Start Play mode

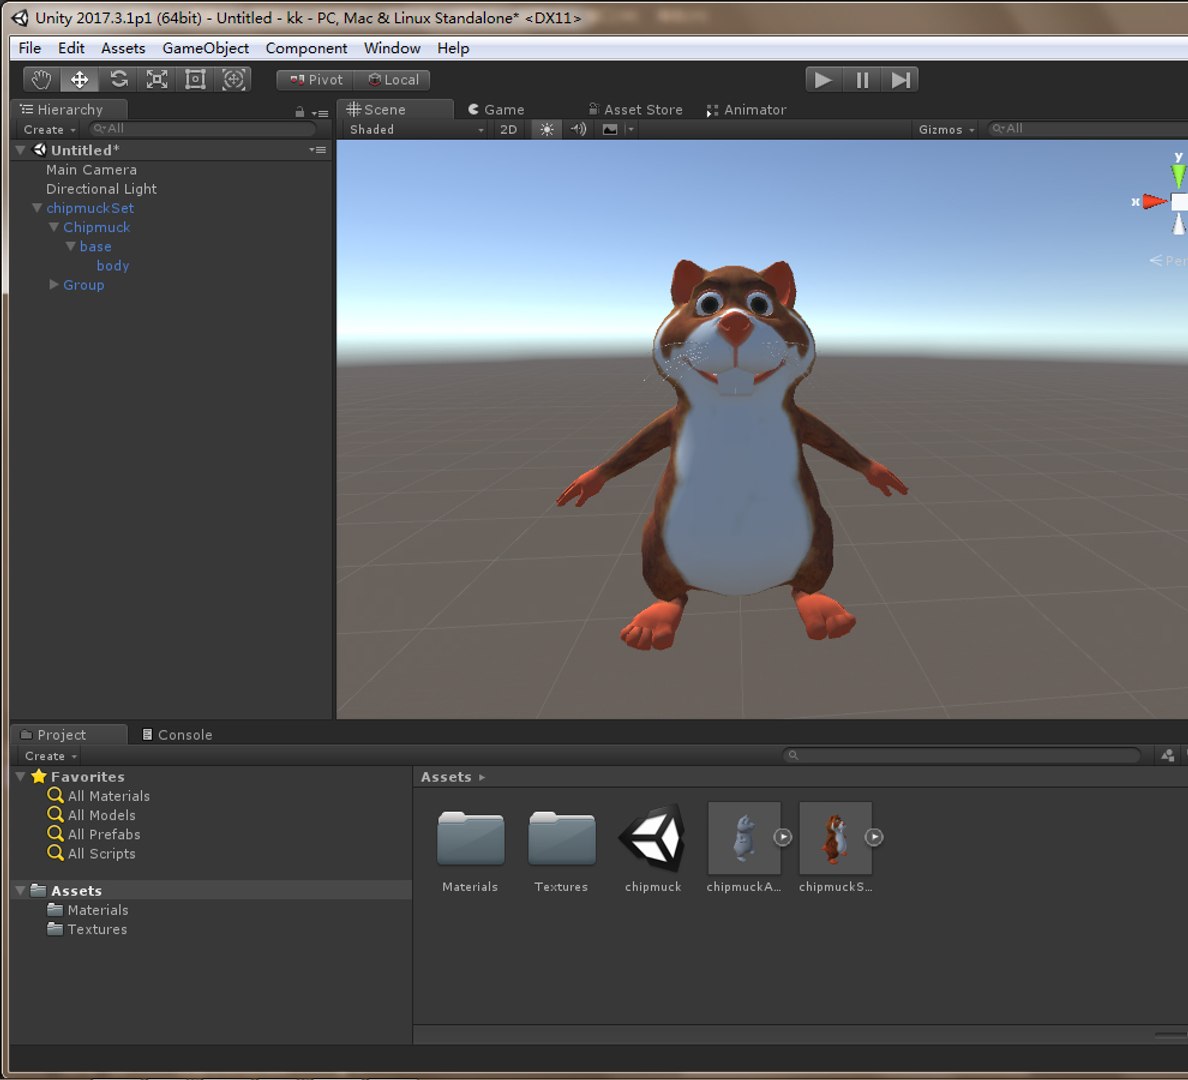coord(823,80)
